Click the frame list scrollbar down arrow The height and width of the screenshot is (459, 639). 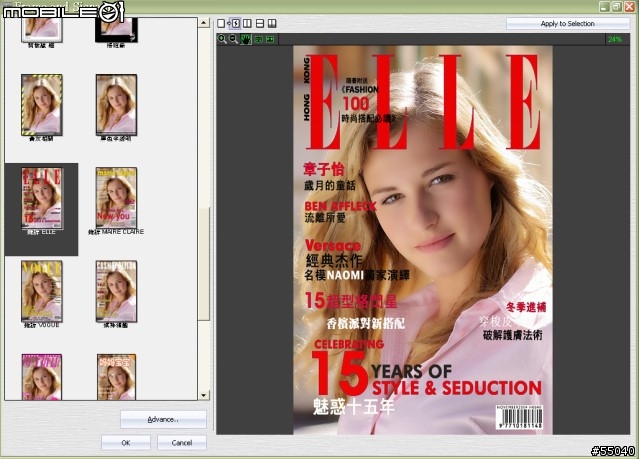tap(204, 395)
